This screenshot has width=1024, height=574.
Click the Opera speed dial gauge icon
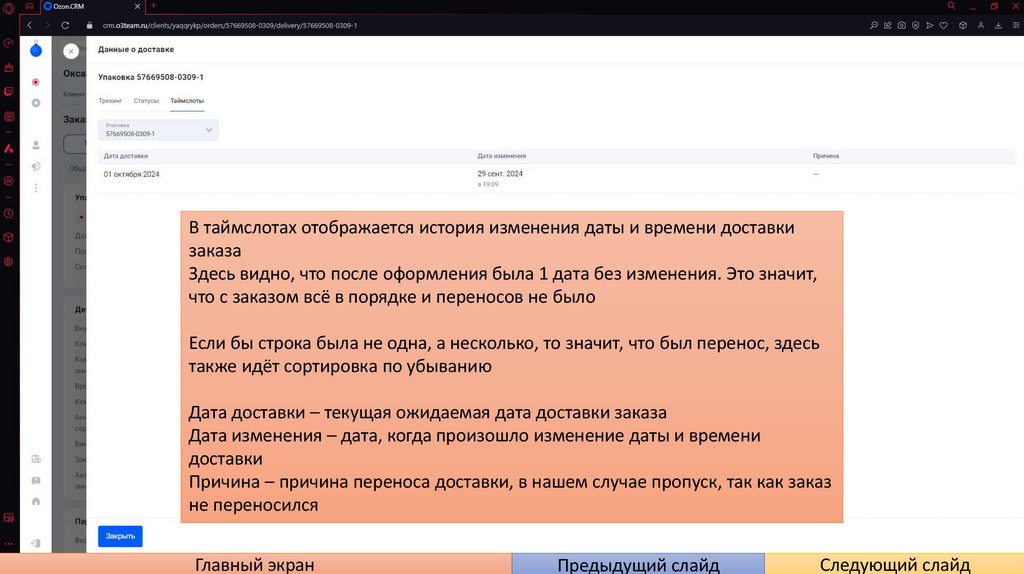(x=8, y=43)
